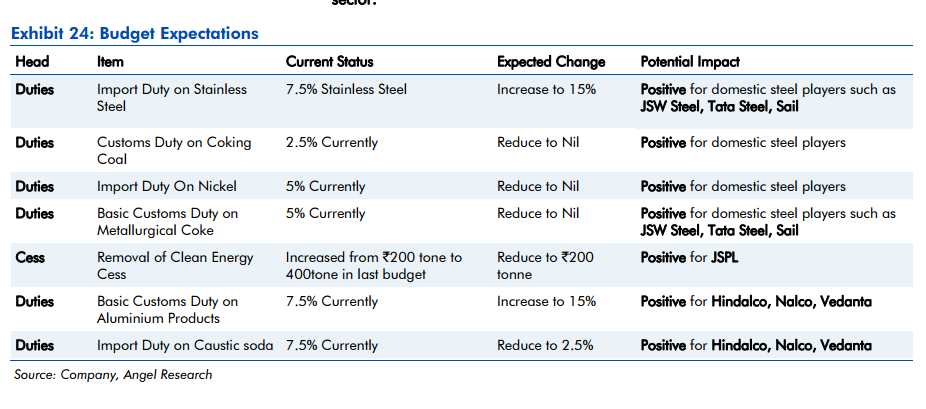926x409 pixels.
Task: Select Import Duty on Caustic soda item
Action: tap(188, 346)
